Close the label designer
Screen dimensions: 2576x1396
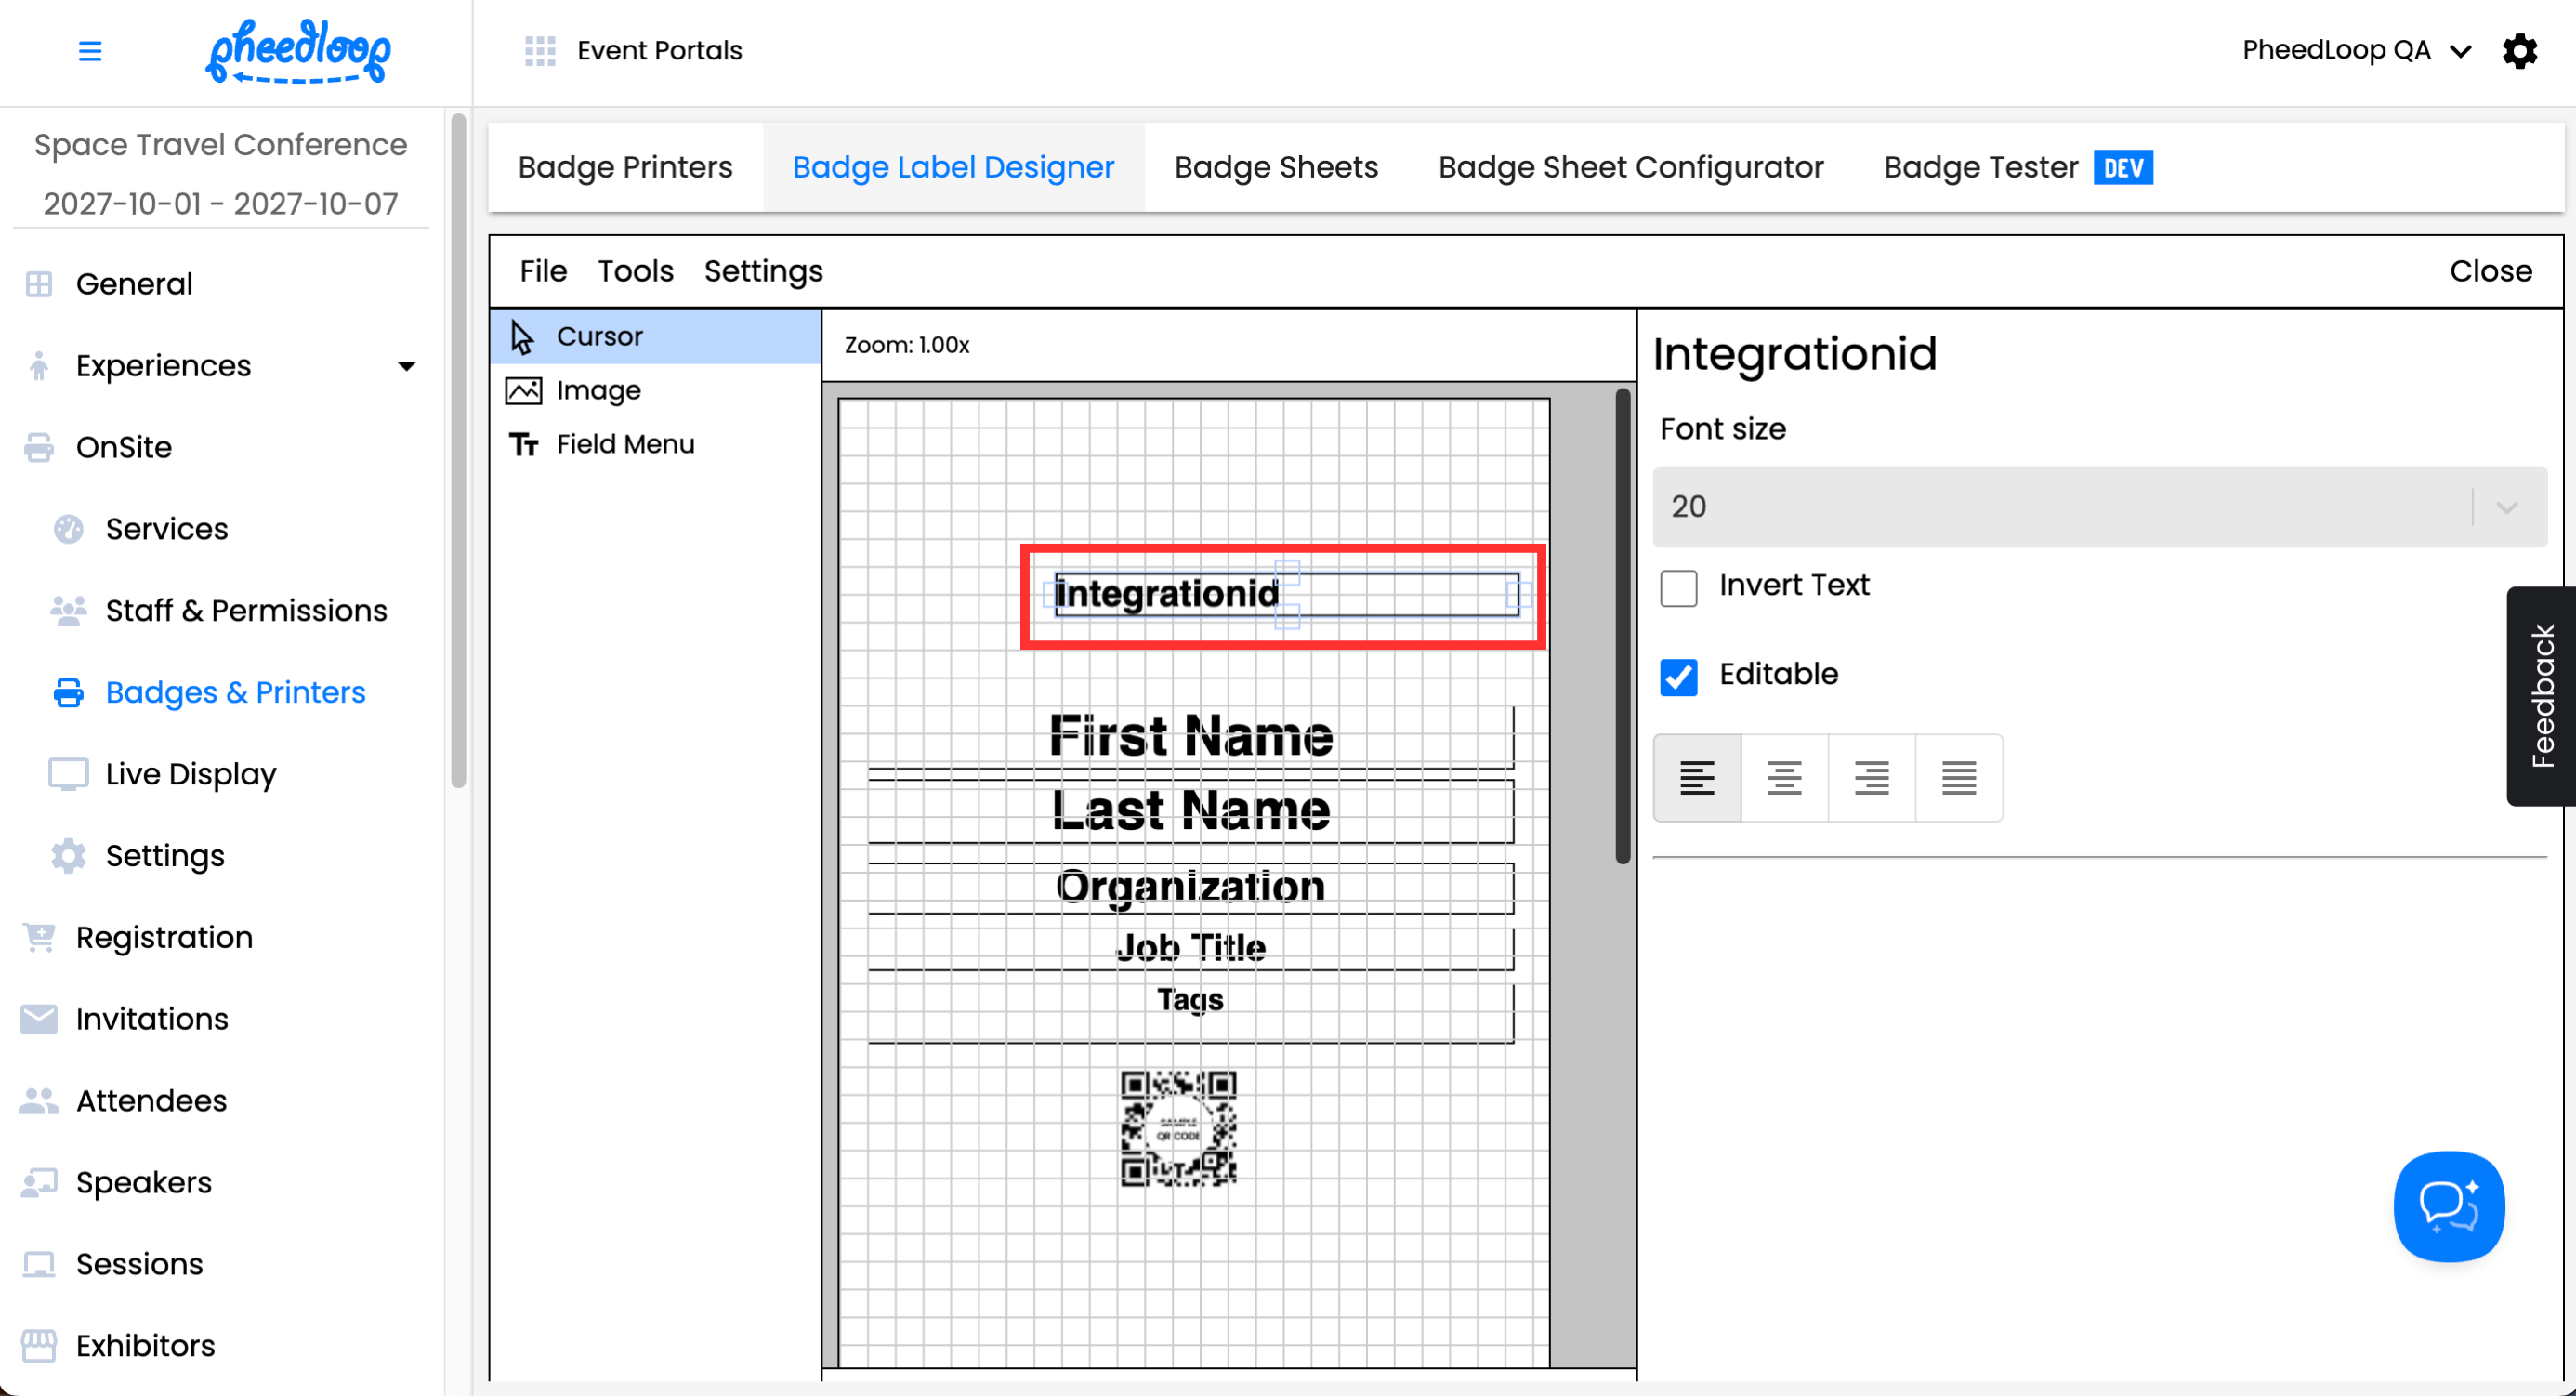pyautogui.click(x=2490, y=271)
